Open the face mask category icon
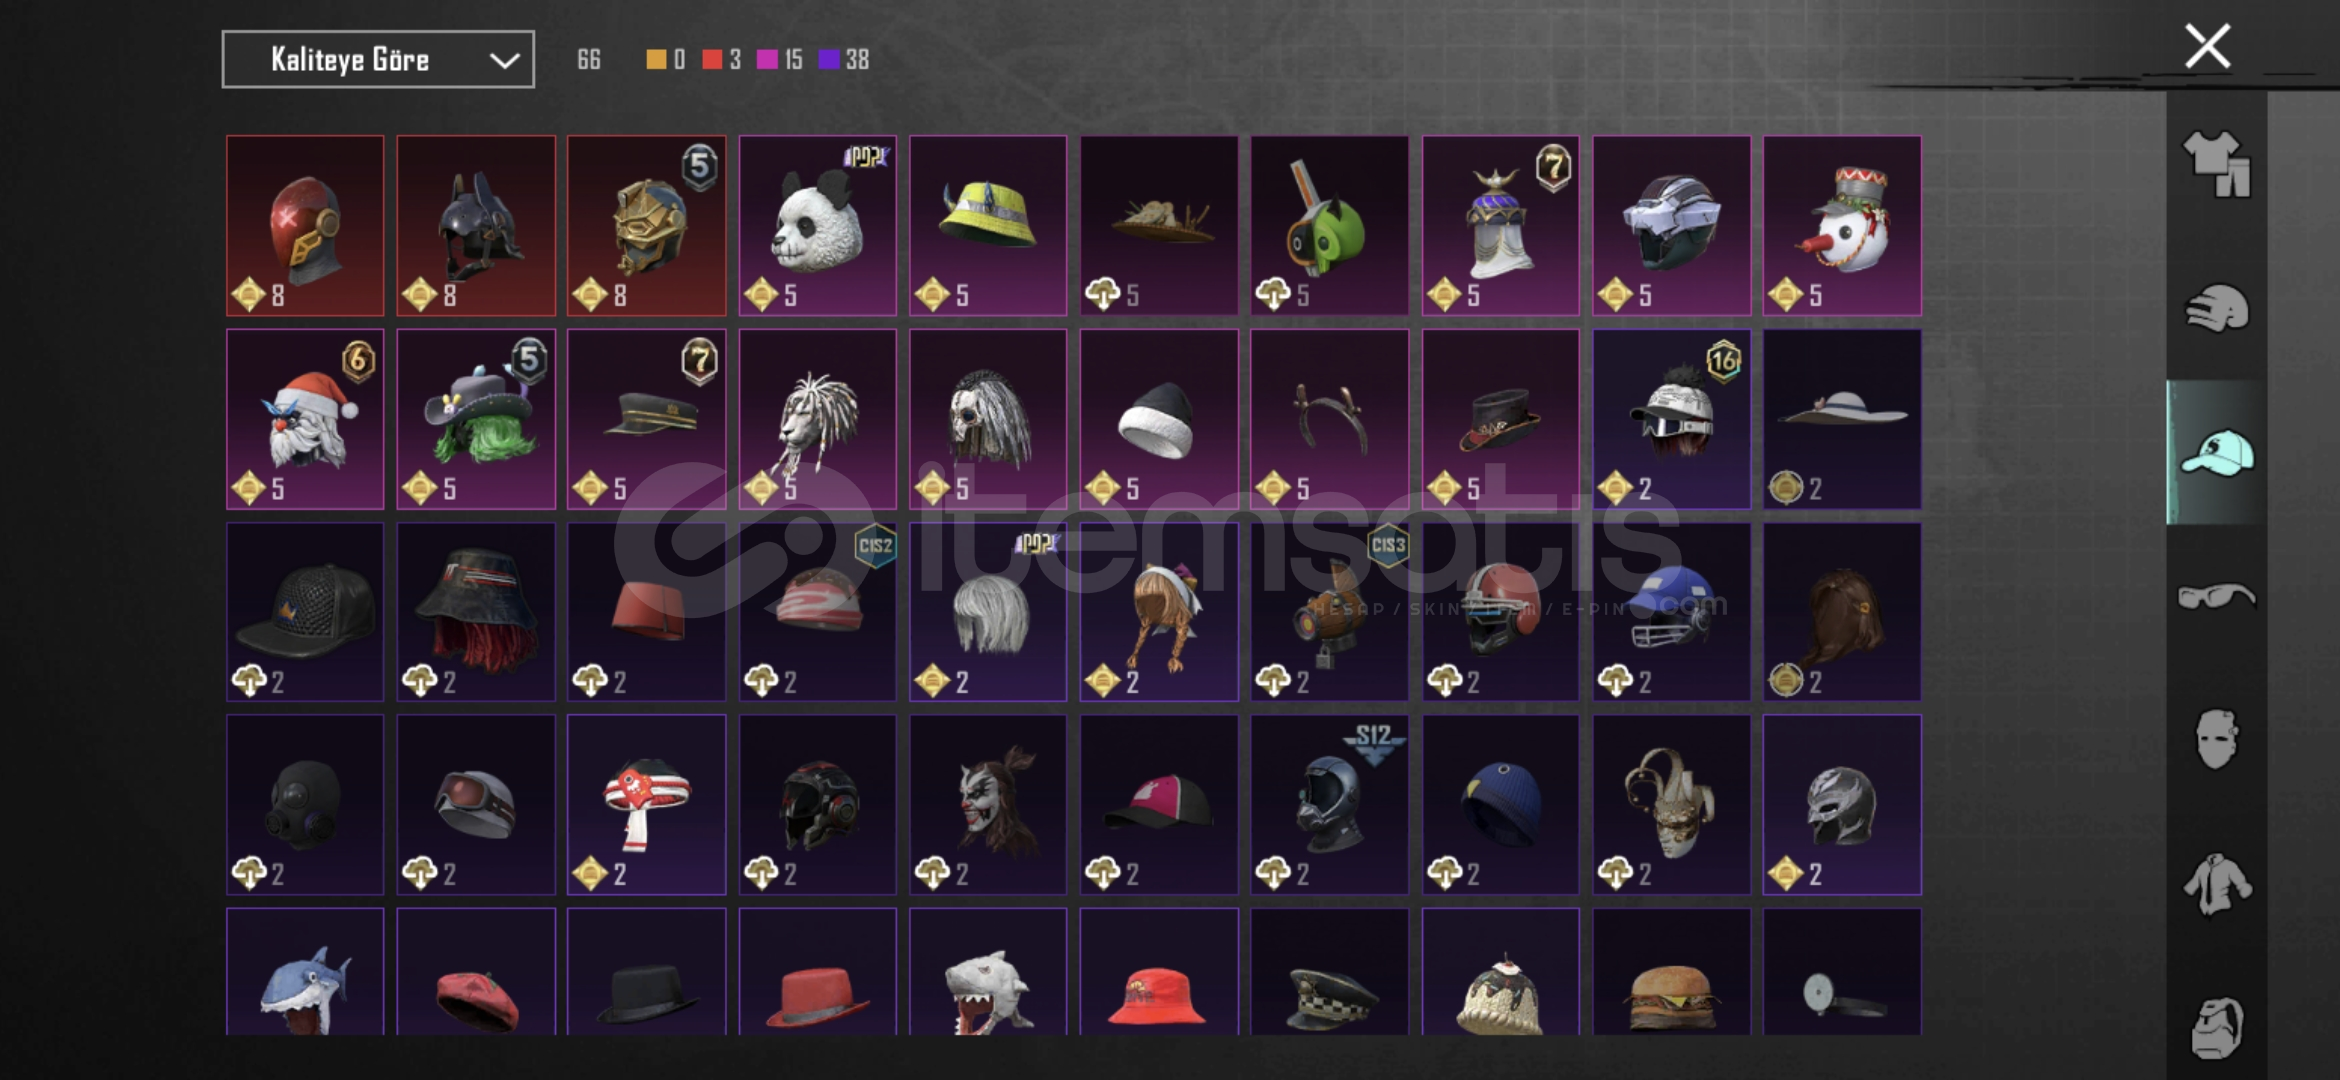This screenshot has width=2340, height=1080. tap(2216, 739)
